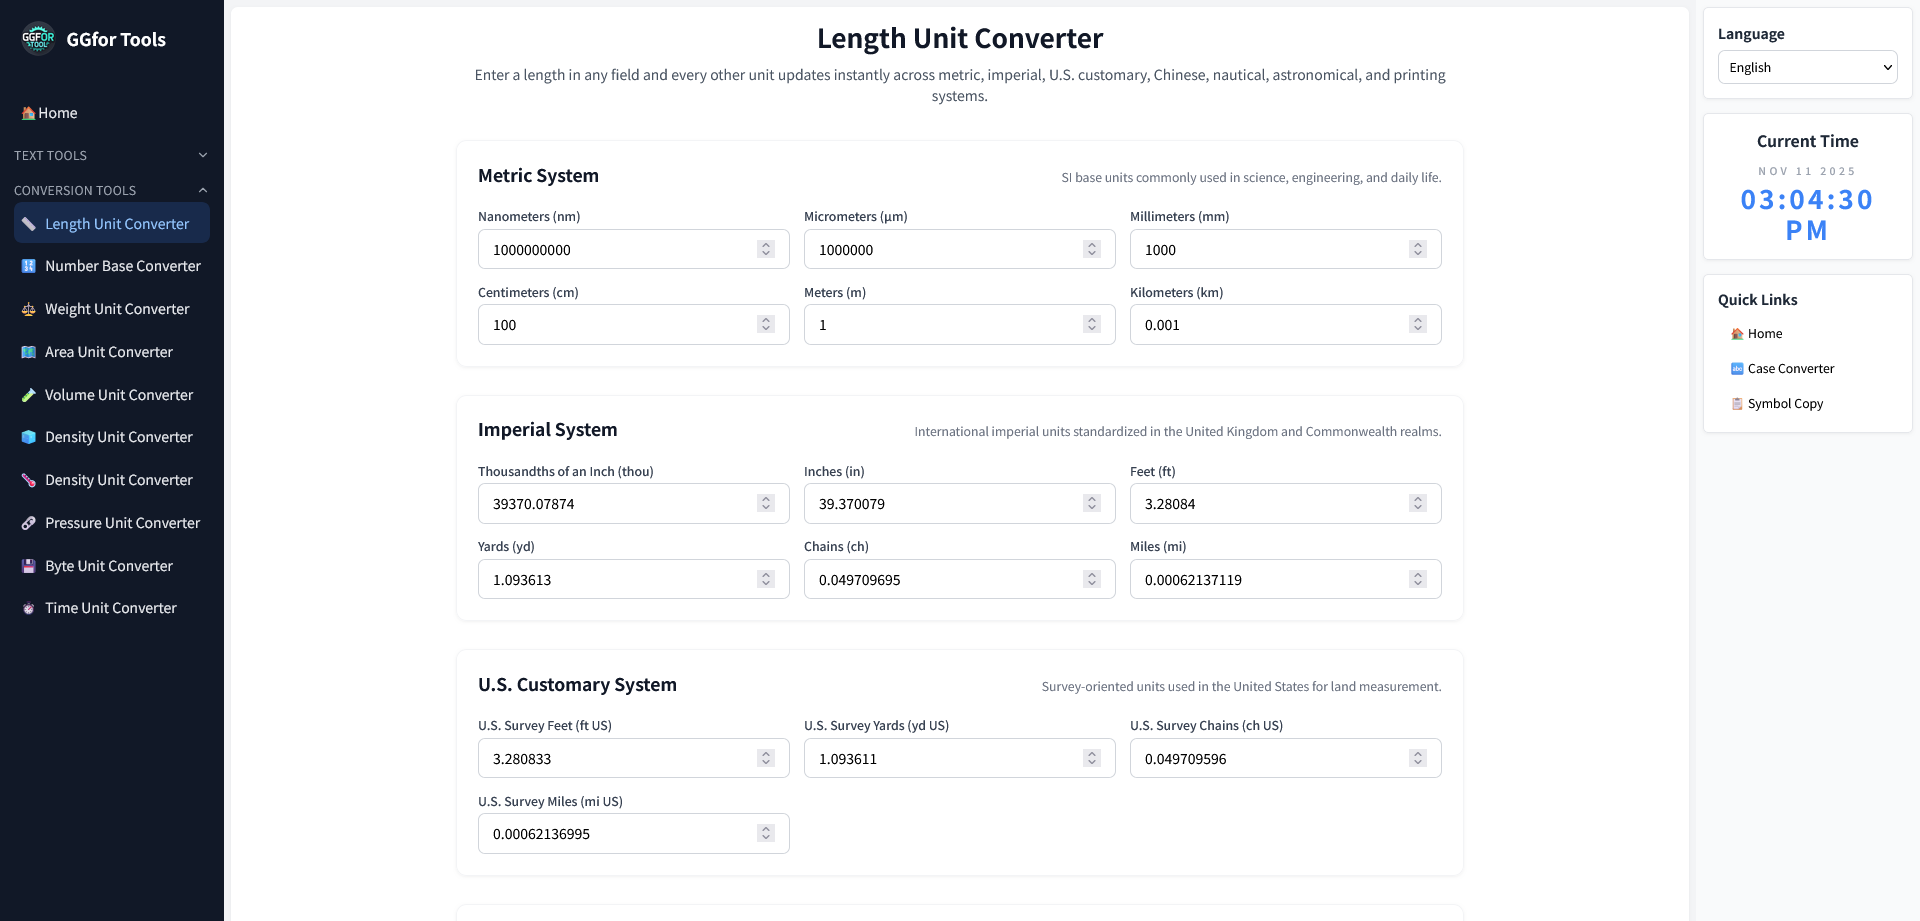
Task: Click the Symbol Copy icon in Quick Links
Action: [1737, 403]
